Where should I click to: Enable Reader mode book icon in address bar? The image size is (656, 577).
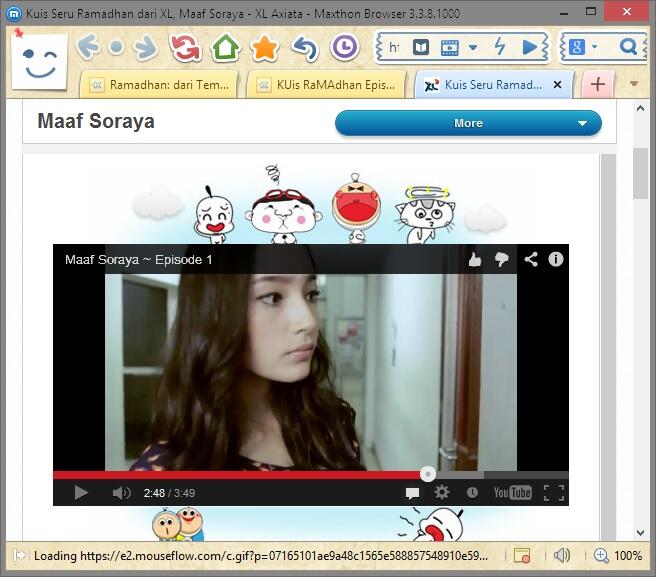(420, 47)
